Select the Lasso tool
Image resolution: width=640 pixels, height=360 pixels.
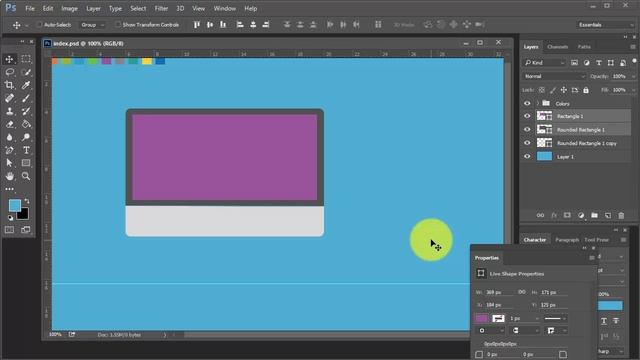coord(9,72)
